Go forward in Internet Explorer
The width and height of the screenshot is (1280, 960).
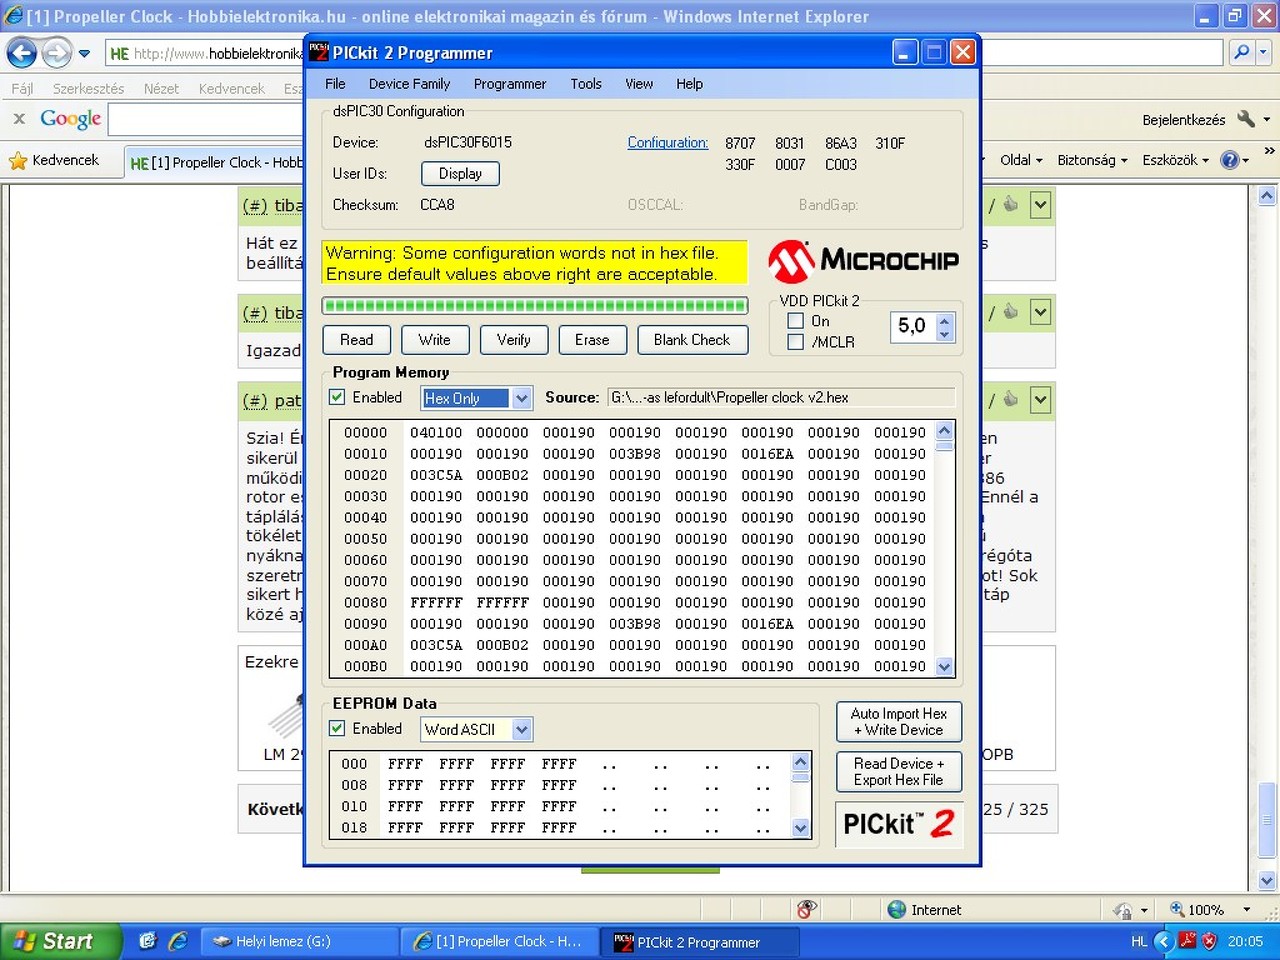click(57, 53)
